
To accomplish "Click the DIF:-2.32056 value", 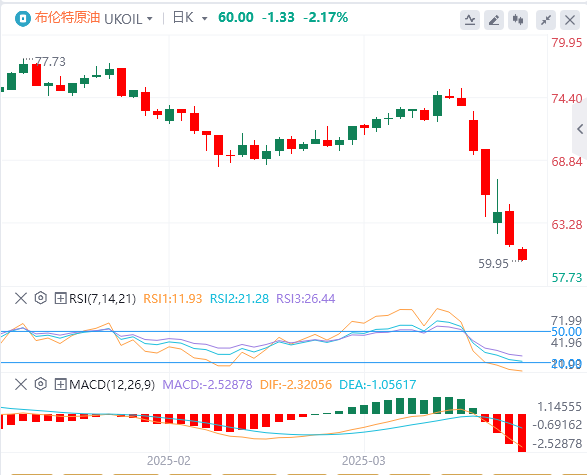I will coord(296,384).
